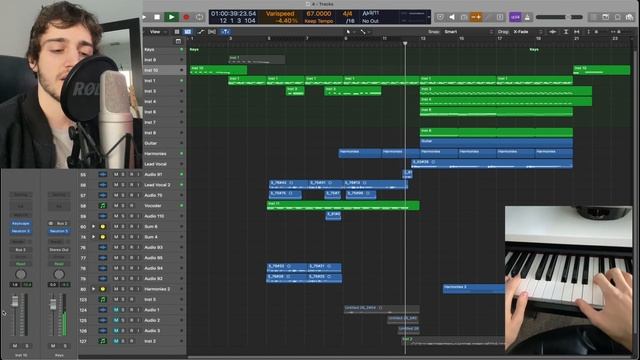Select the Harmonies 2 blue region
The height and width of the screenshot is (360, 640).
473,289
